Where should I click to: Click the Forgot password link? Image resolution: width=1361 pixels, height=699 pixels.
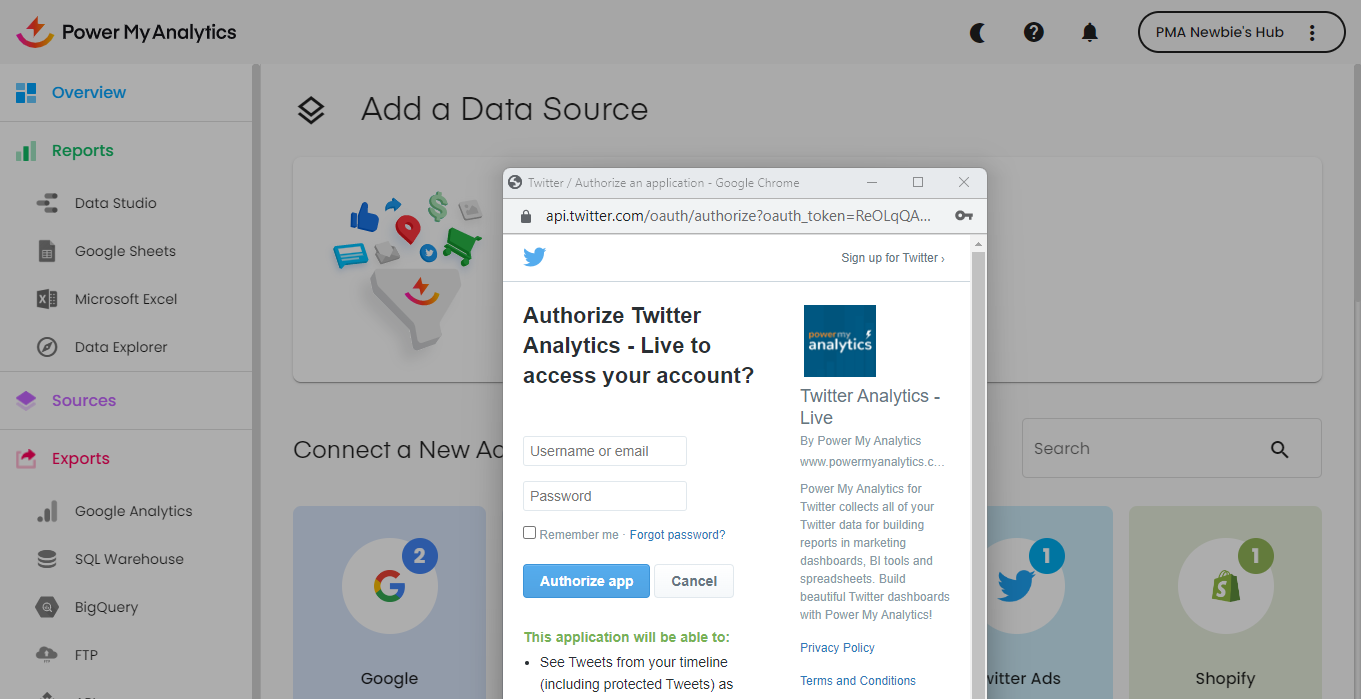(677, 535)
